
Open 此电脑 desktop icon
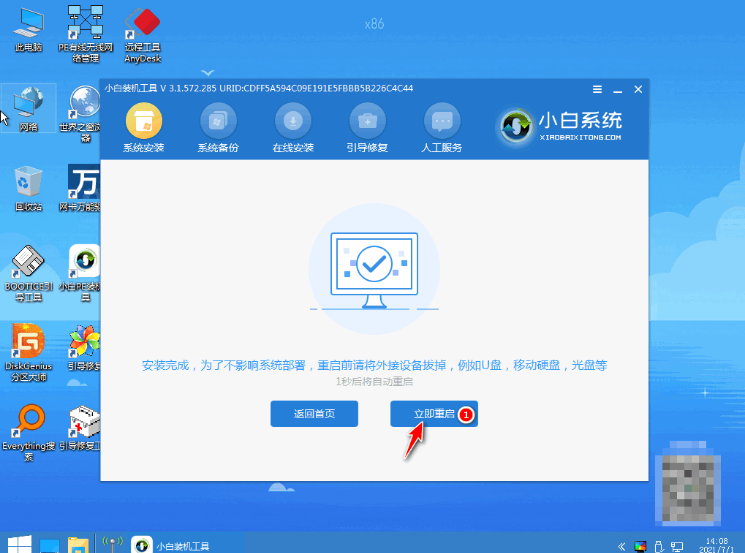[x=29, y=29]
